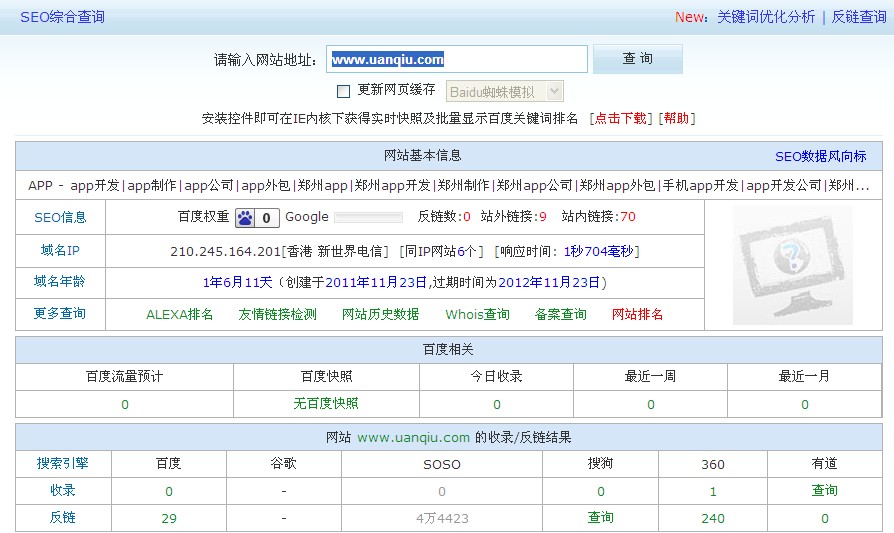
Task: Click the website thumbnail placeholder image
Action: [x=792, y=265]
